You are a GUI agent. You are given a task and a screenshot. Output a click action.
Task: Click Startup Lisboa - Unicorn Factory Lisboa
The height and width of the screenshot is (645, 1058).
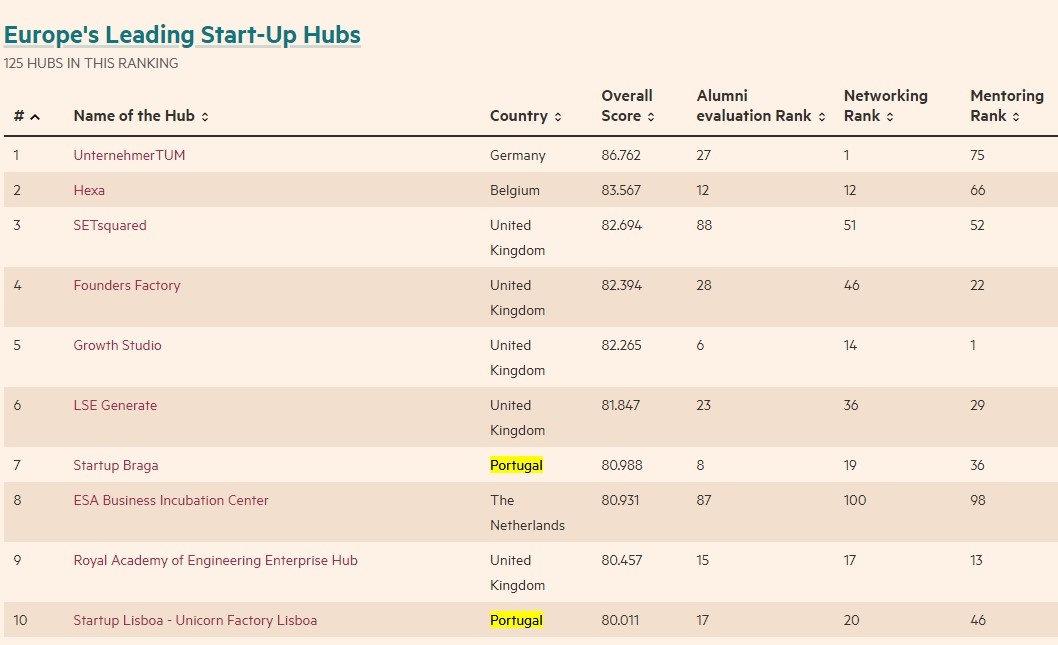195,620
